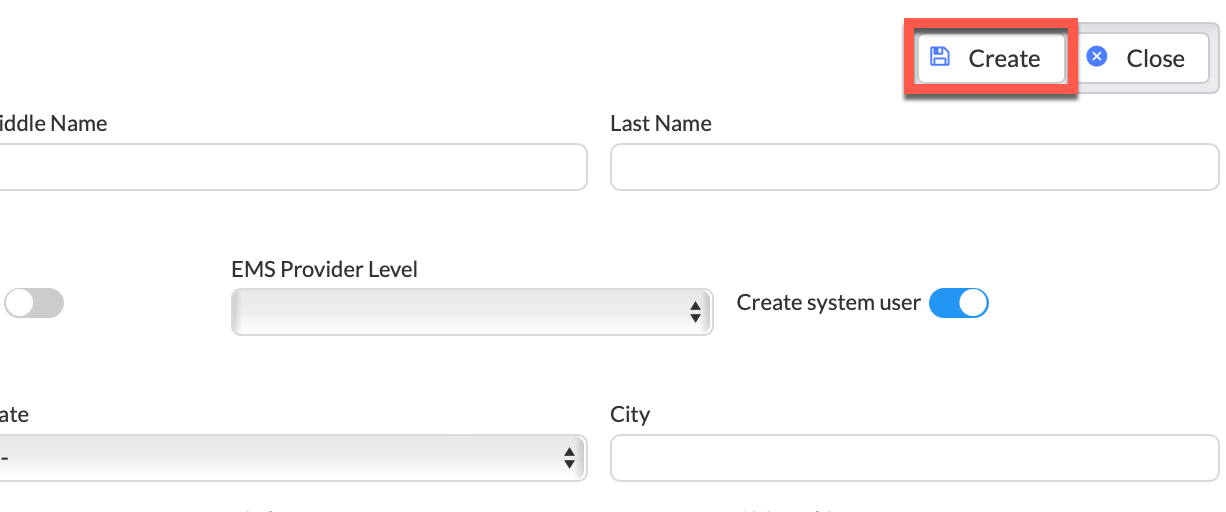Click the partially visible State label
Image resolution: width=1226 pixels, height=512 pixels.
pos(14,415)
